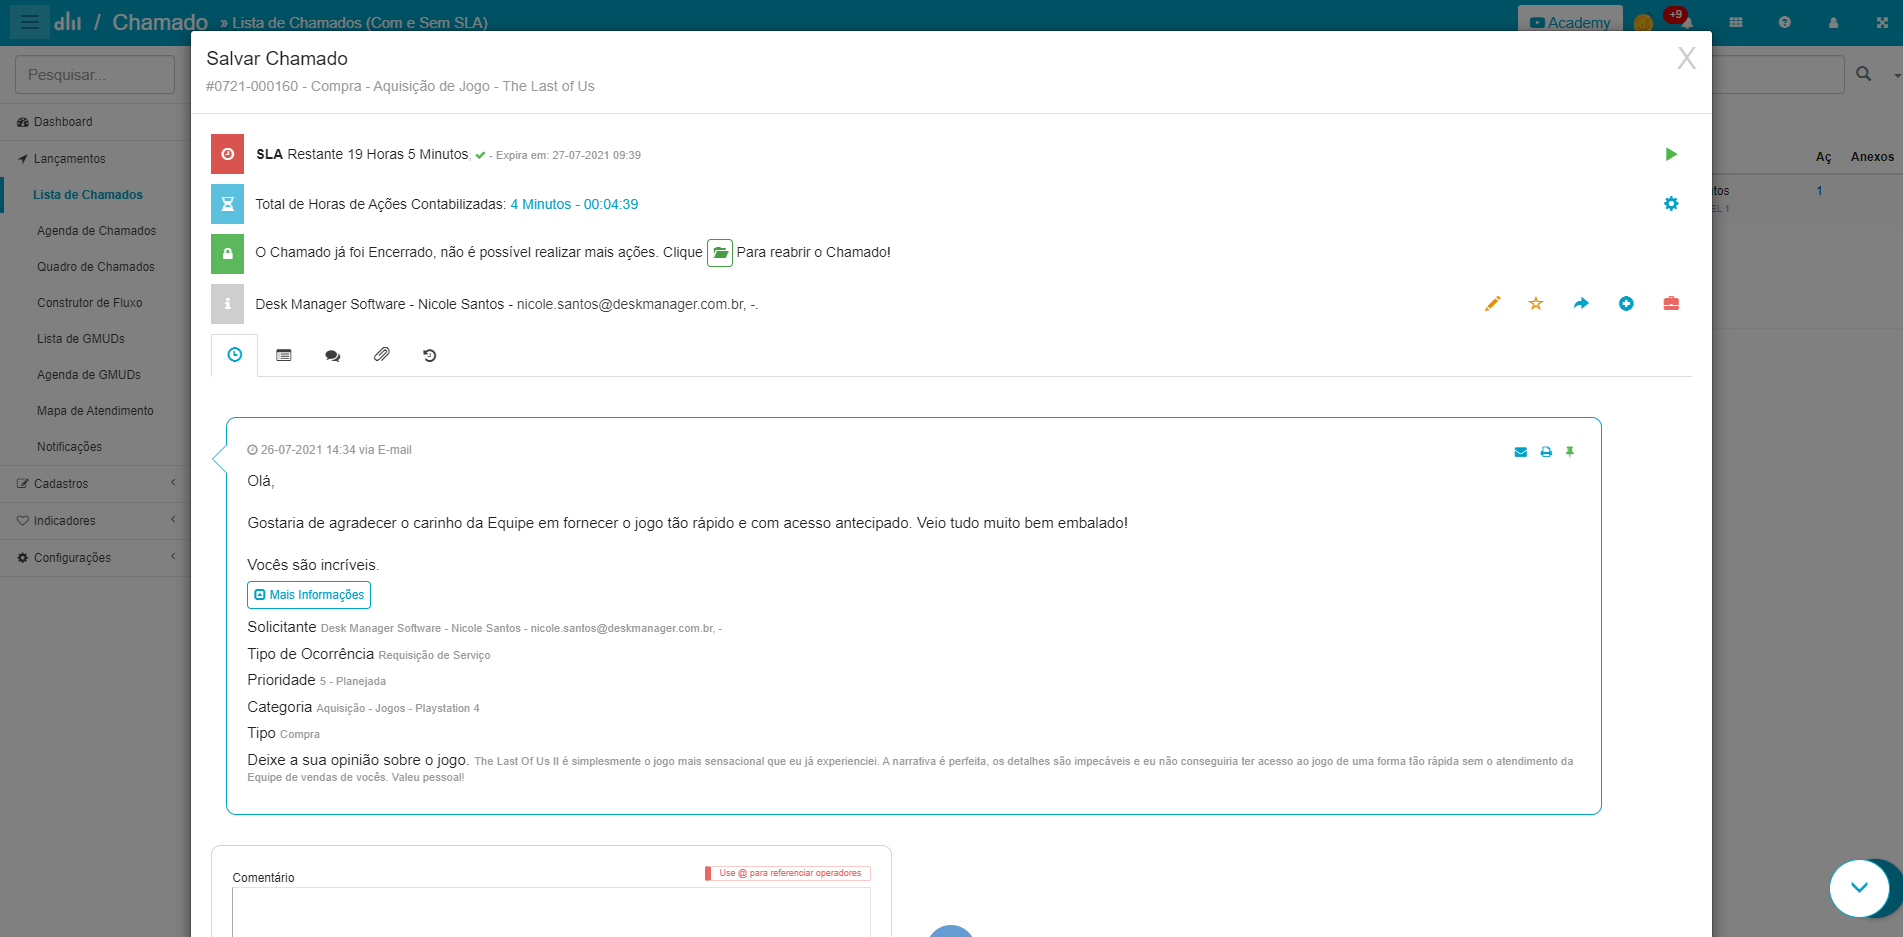Screen dimensions: 1903x937
Task: Click the blue hourglass icon
Action: click(228, 204)
